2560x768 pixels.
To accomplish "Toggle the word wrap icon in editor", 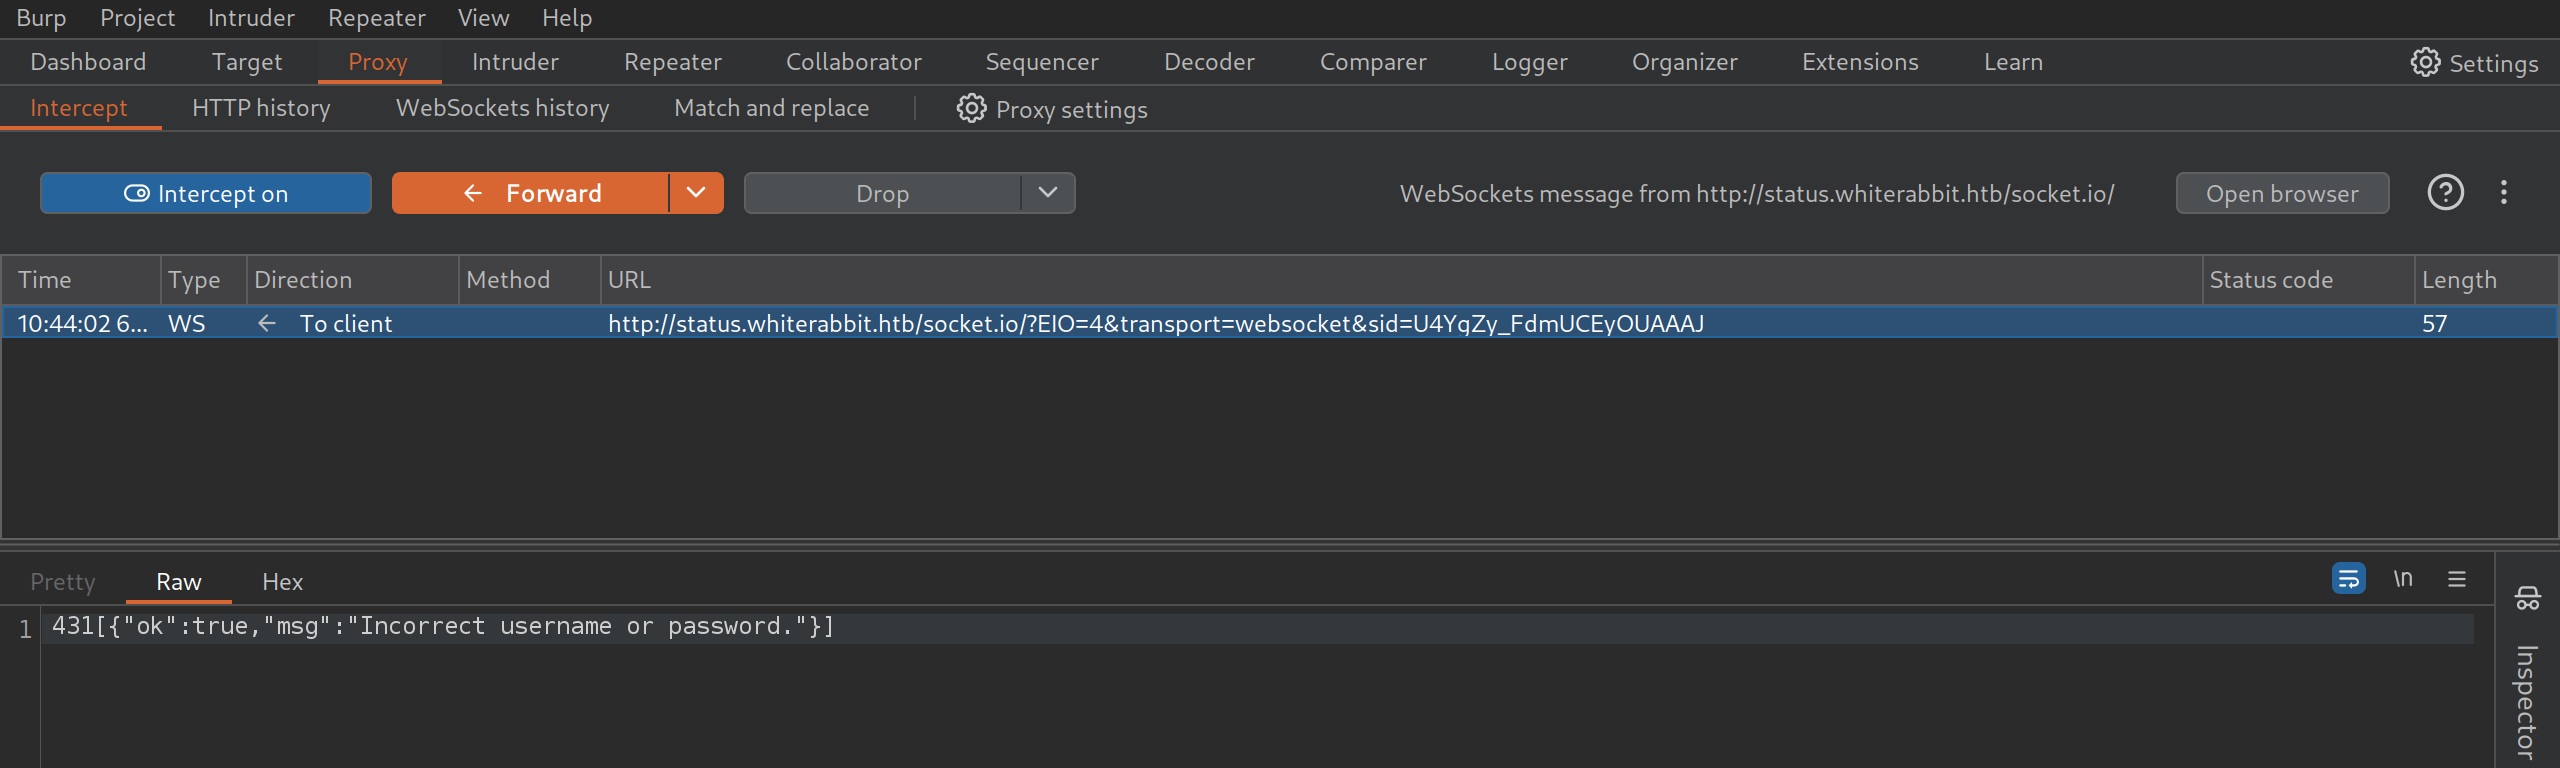I will (x=2348, y=579).
